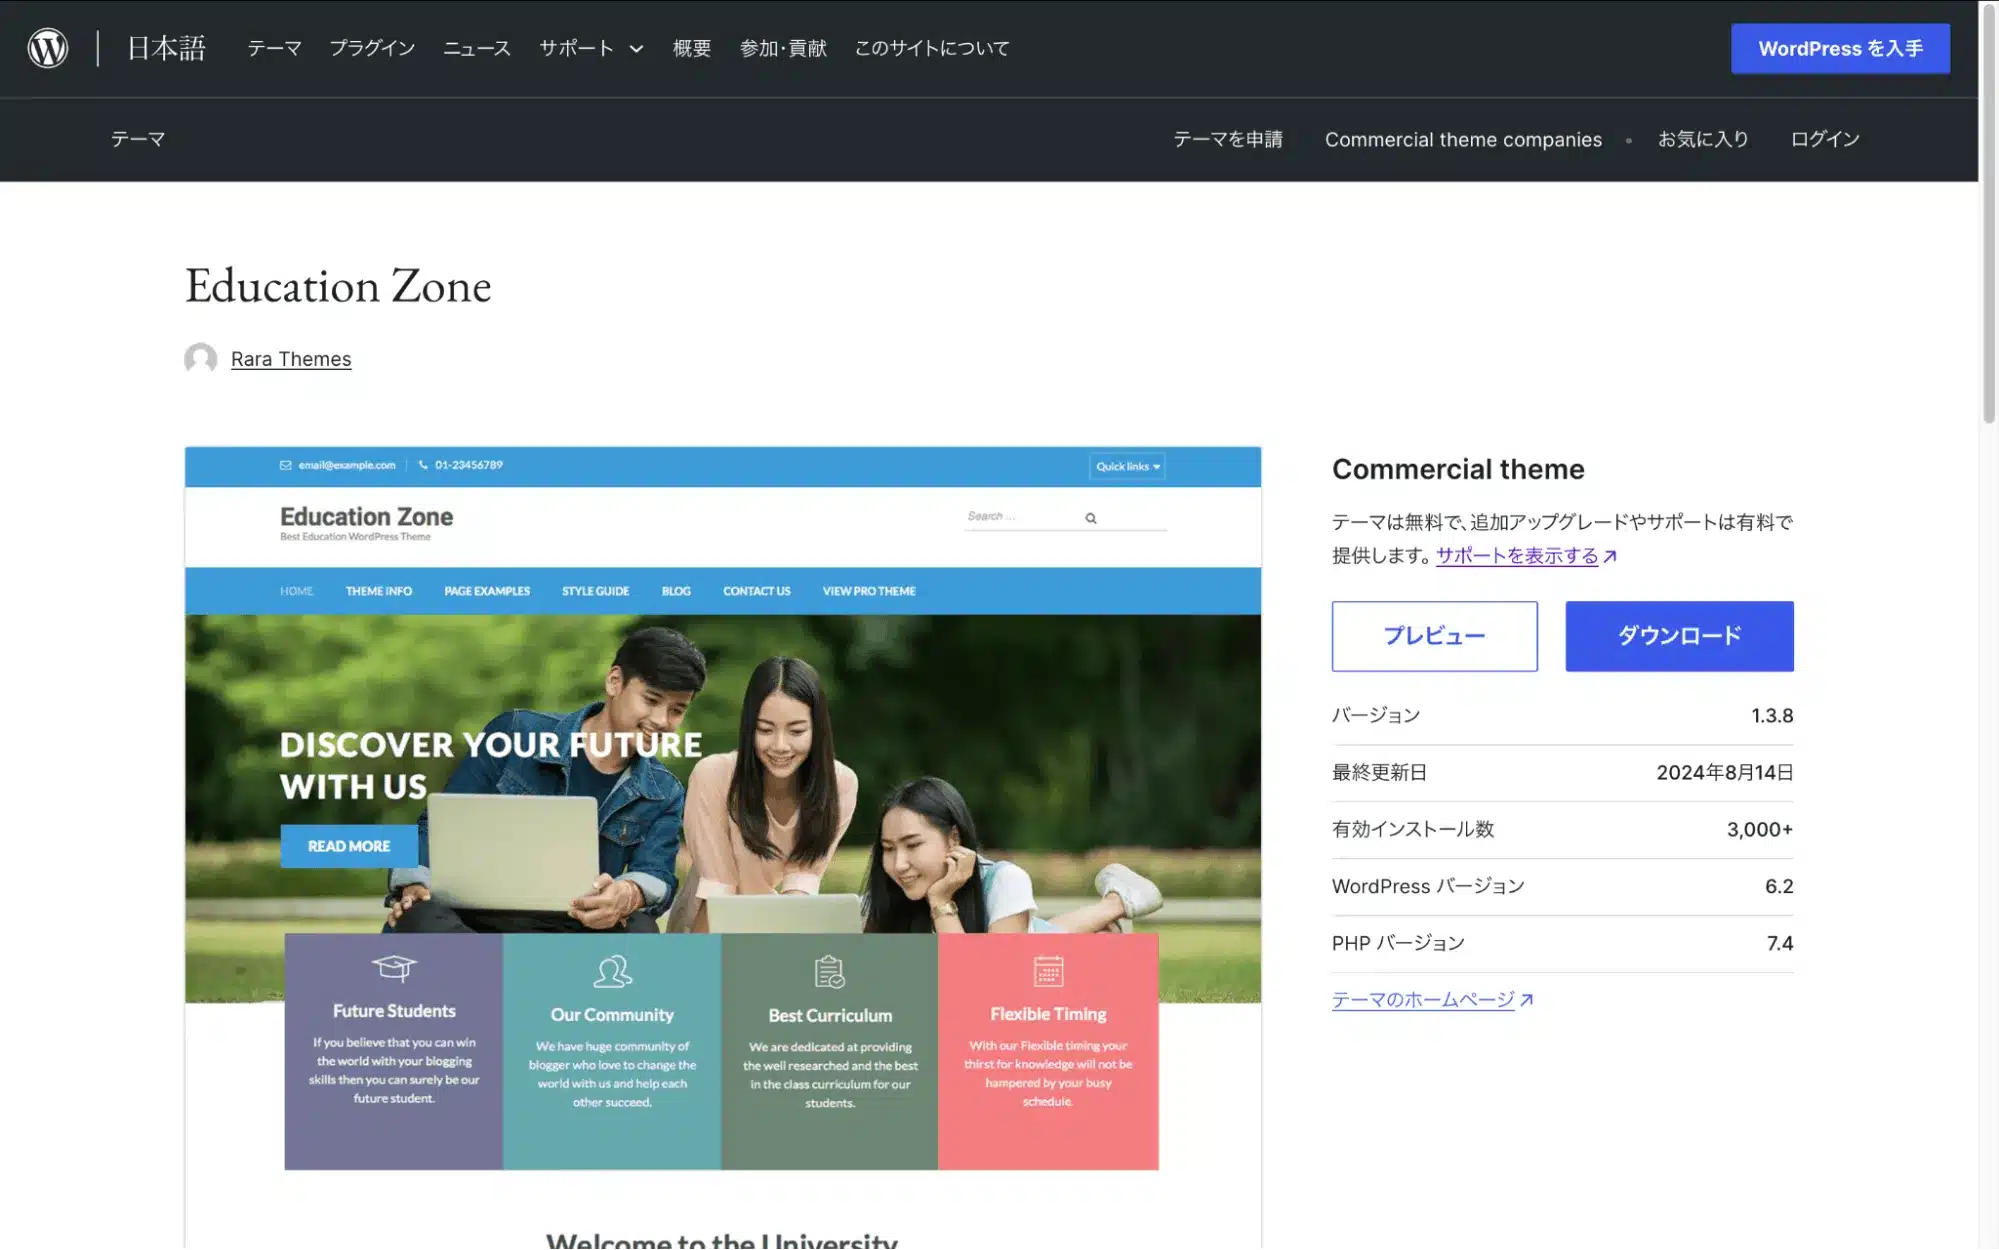Open the サポート menu item
This screenshot has width=1999, height=1250.
[576, 48]
